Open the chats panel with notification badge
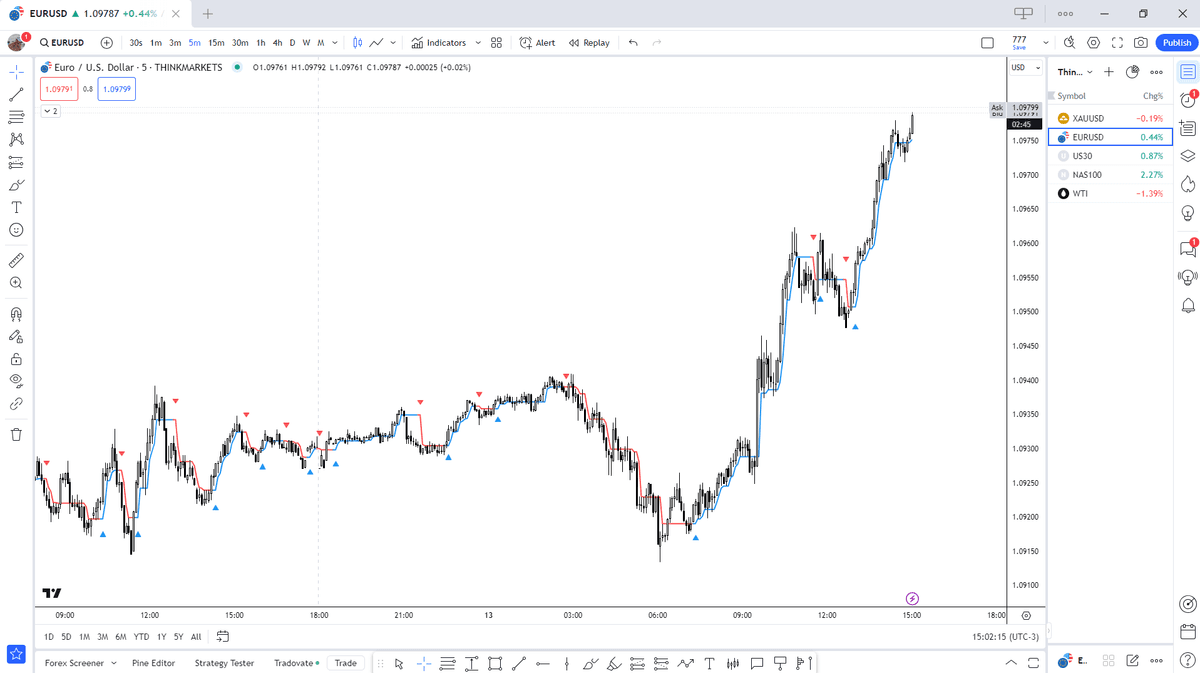 (x=1188, y=248)
